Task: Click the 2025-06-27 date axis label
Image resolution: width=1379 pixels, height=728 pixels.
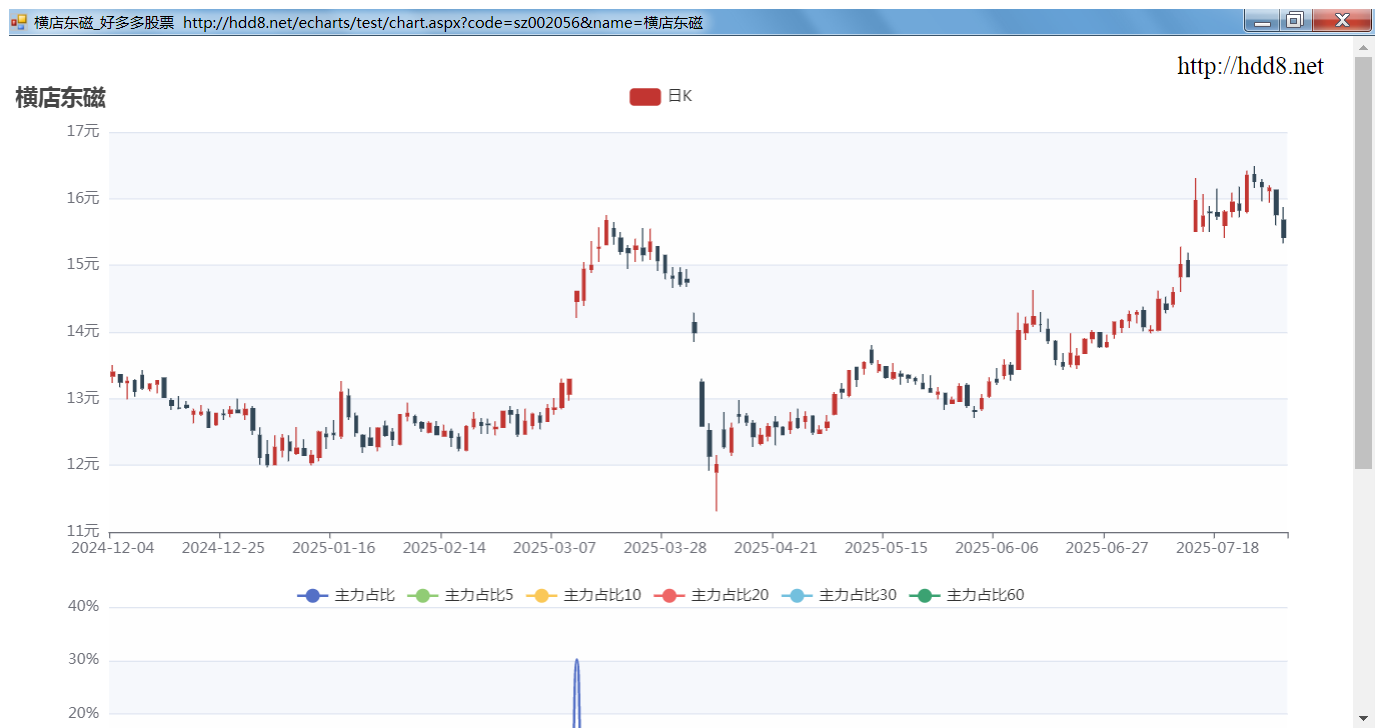Action: click(x=1106, y=548)
